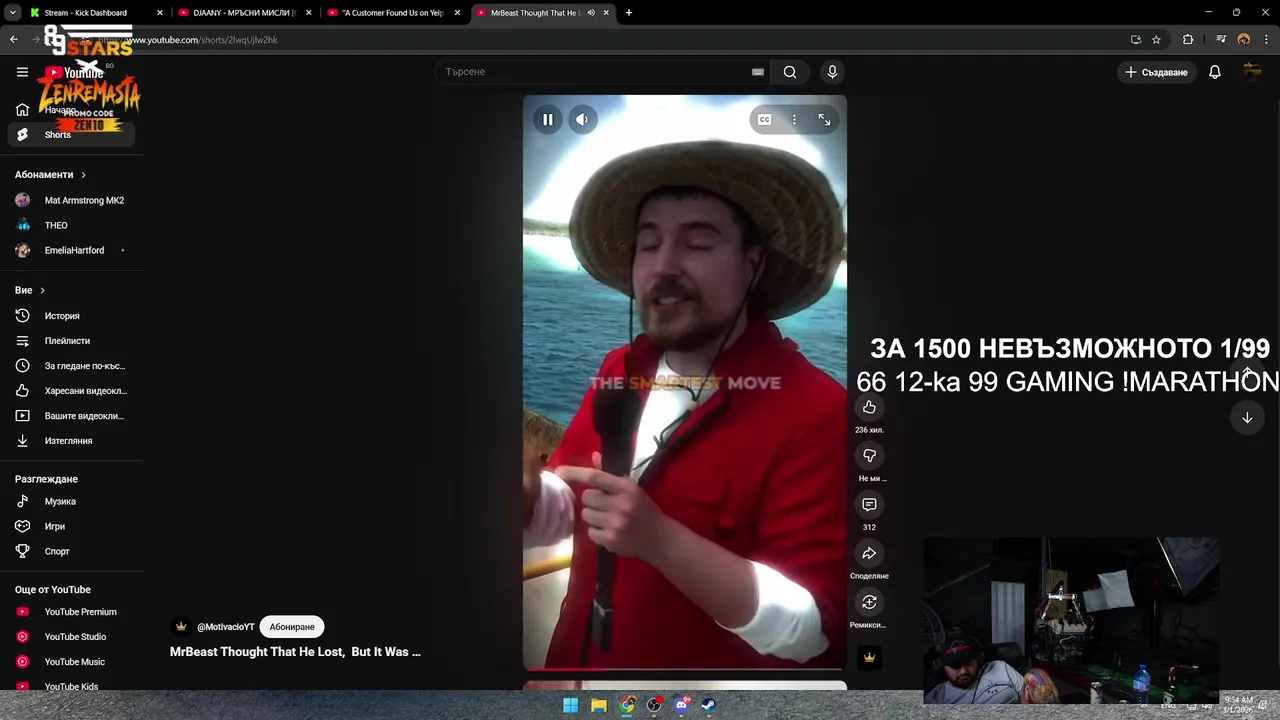
Task: Switch to A Customer Found Us on Yelp tab
Action: coord(393,13)
